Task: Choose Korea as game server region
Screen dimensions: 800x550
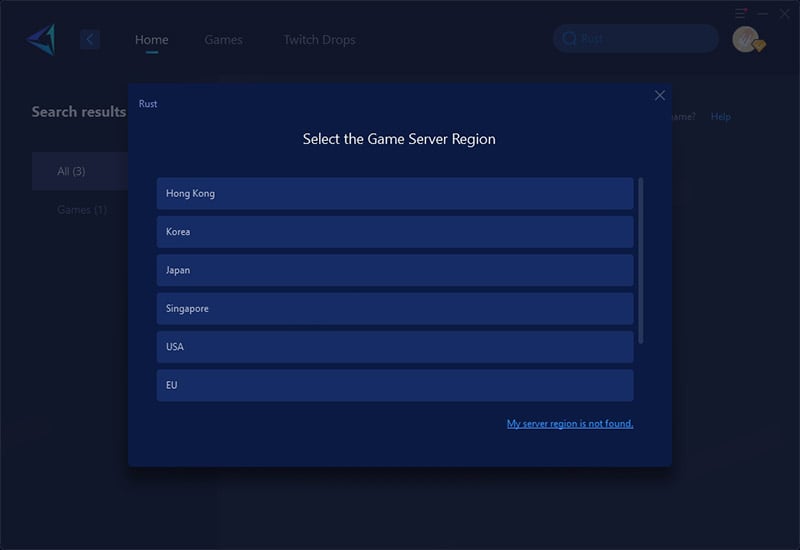Action: coord(395,232)
